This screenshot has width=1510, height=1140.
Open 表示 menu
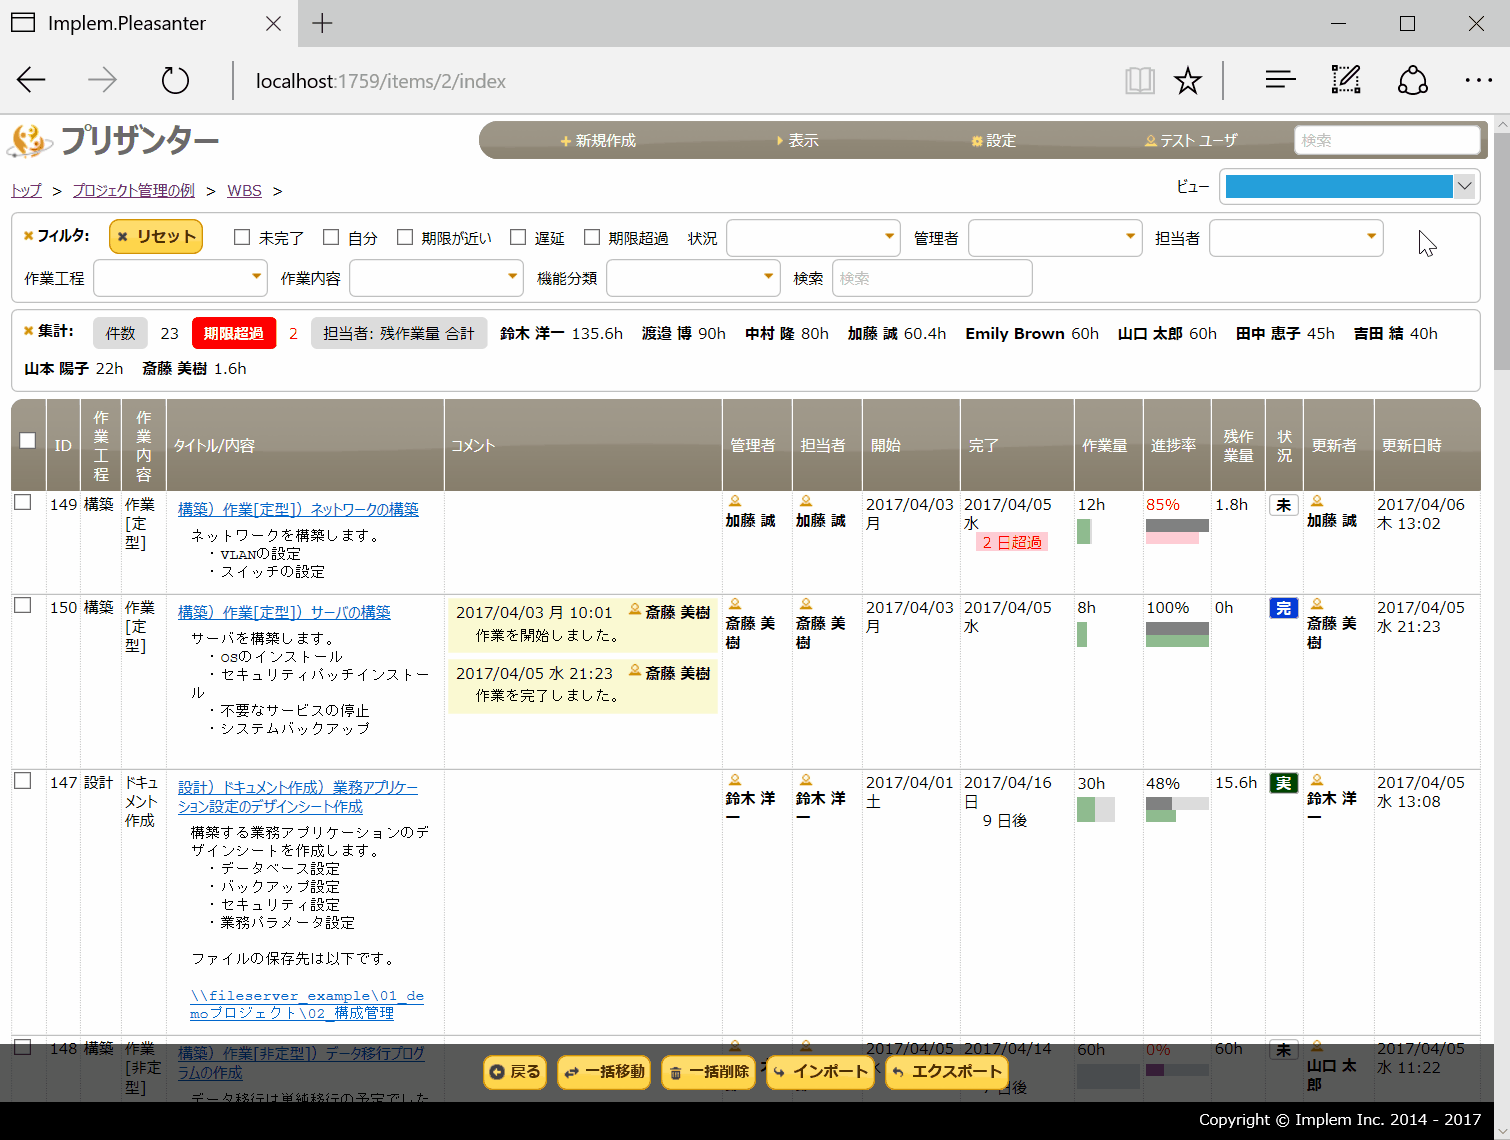coord(798,141)
